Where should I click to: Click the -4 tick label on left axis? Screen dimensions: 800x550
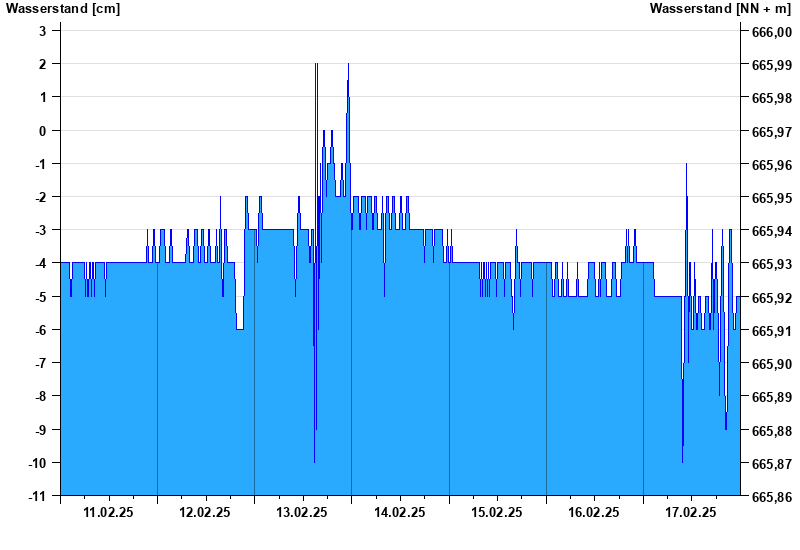coord(40,264)
